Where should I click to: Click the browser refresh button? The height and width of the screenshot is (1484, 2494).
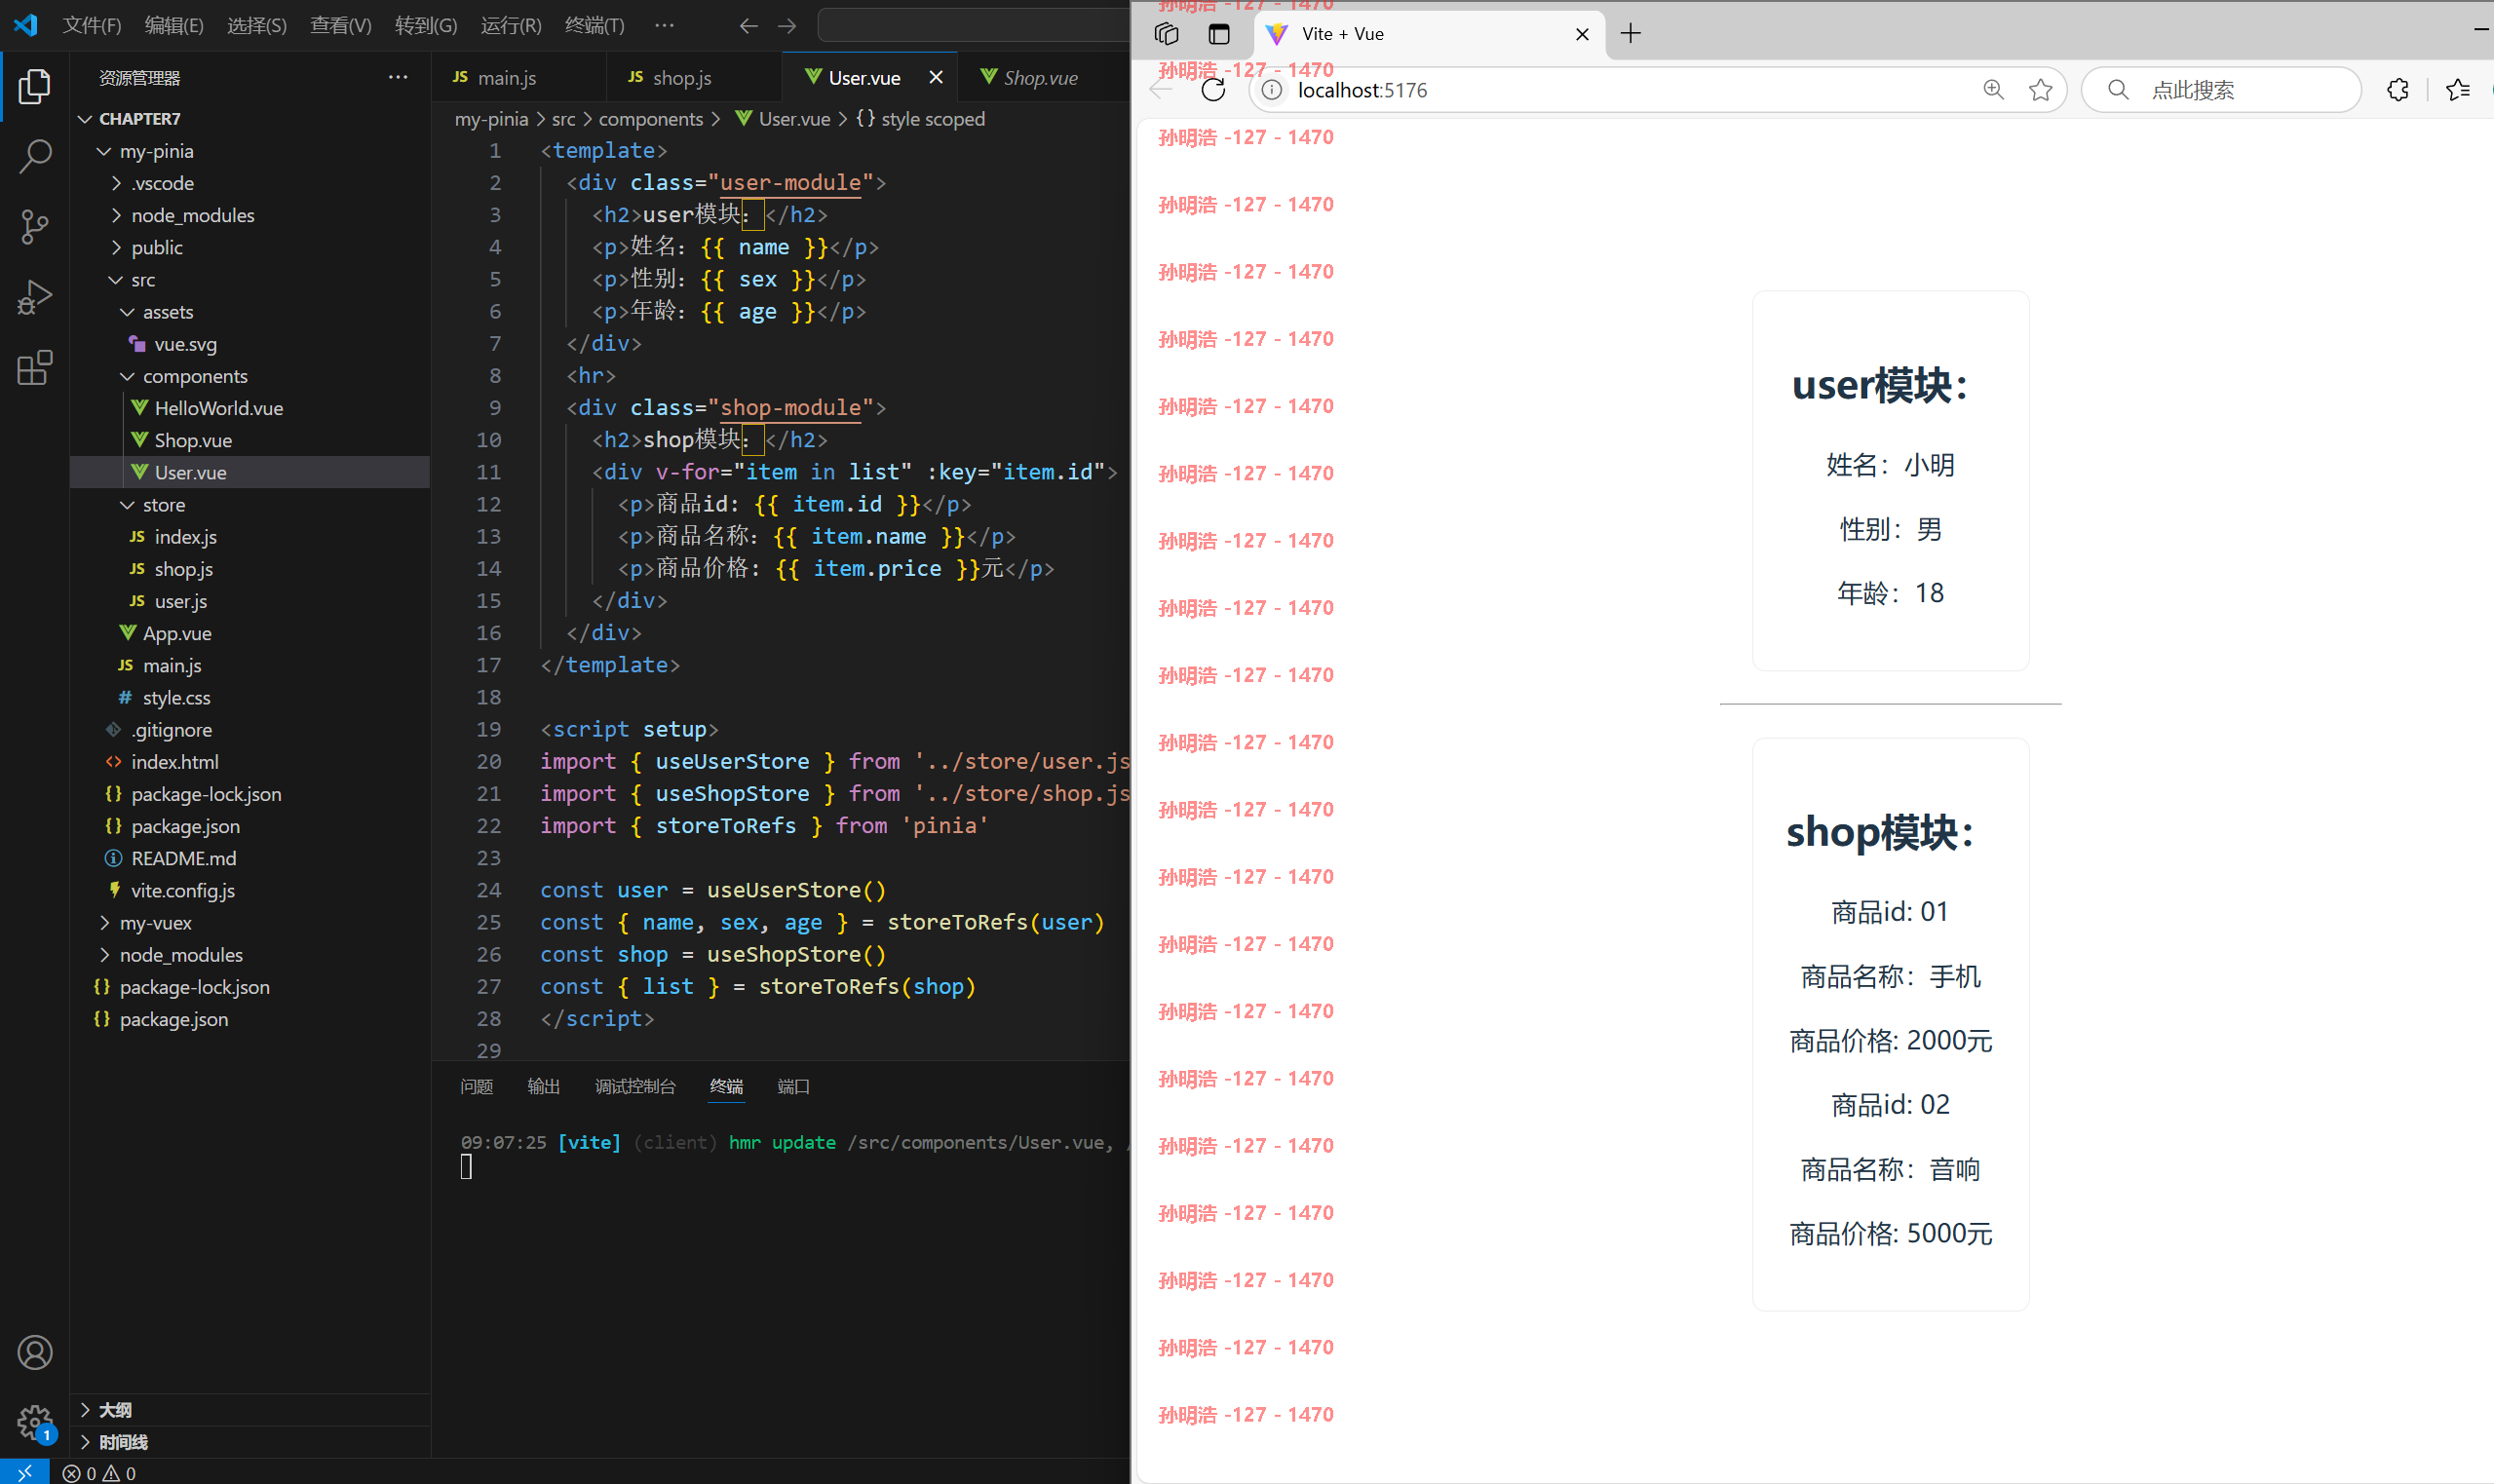pos(1213,90)
